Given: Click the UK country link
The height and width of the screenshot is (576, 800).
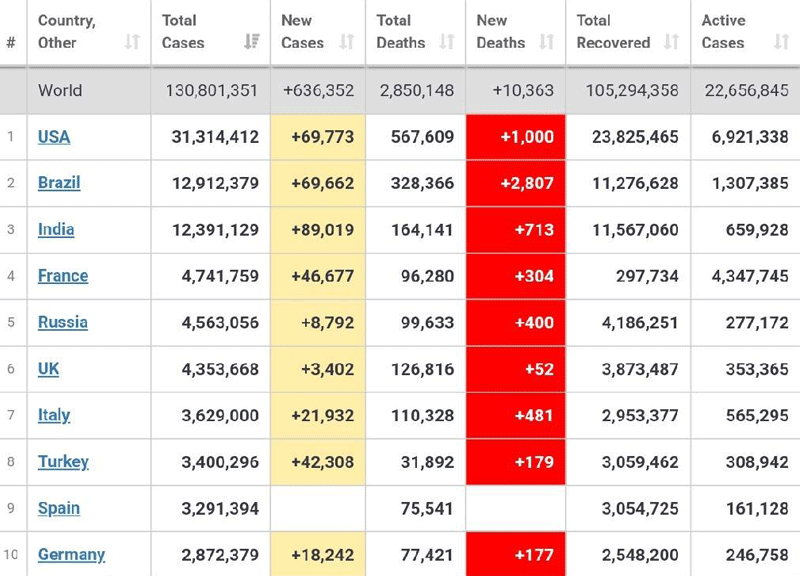Looking at the screenshot, I should click(x=48, y=368).
